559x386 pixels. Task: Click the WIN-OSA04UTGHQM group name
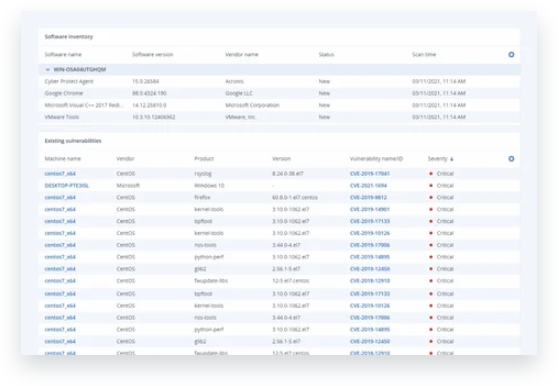pyautogui.click(x=80, y=70)
